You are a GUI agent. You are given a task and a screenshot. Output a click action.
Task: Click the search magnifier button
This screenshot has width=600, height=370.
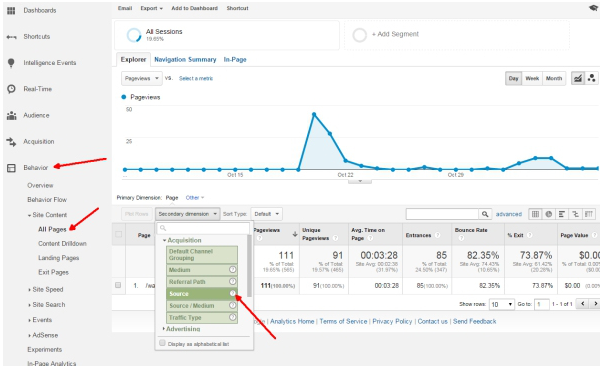tap(485, 214)
